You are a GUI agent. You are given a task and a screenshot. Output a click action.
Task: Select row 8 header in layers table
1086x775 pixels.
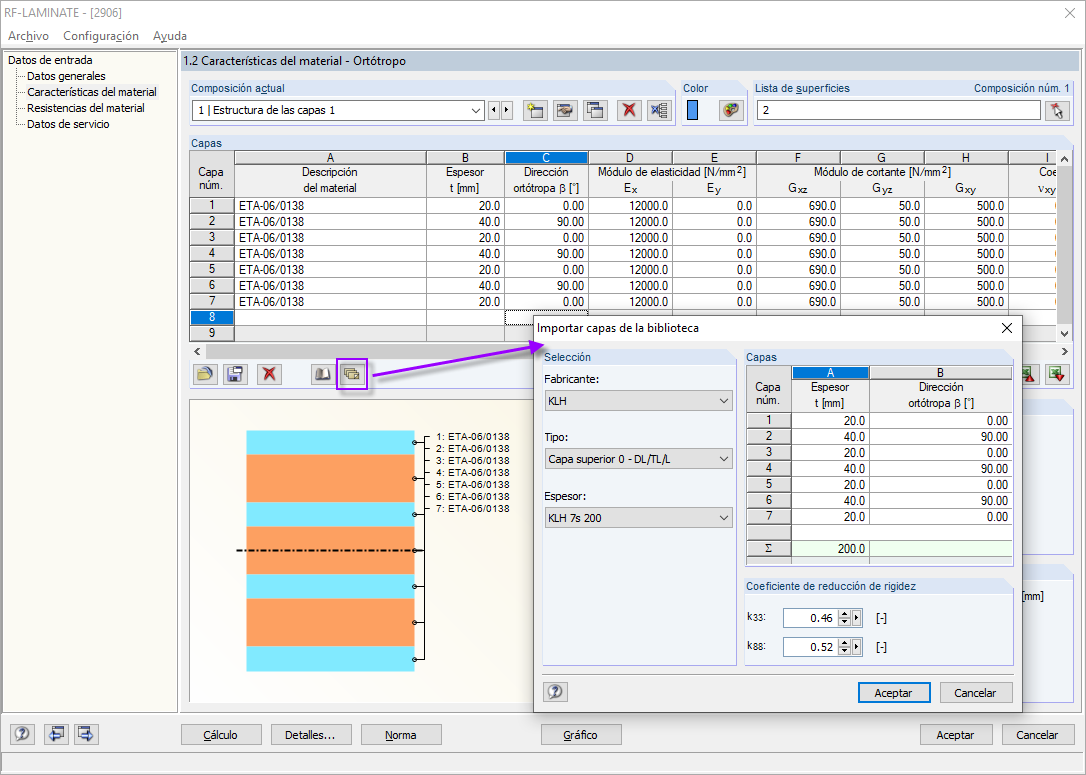[x=212, y=317]
